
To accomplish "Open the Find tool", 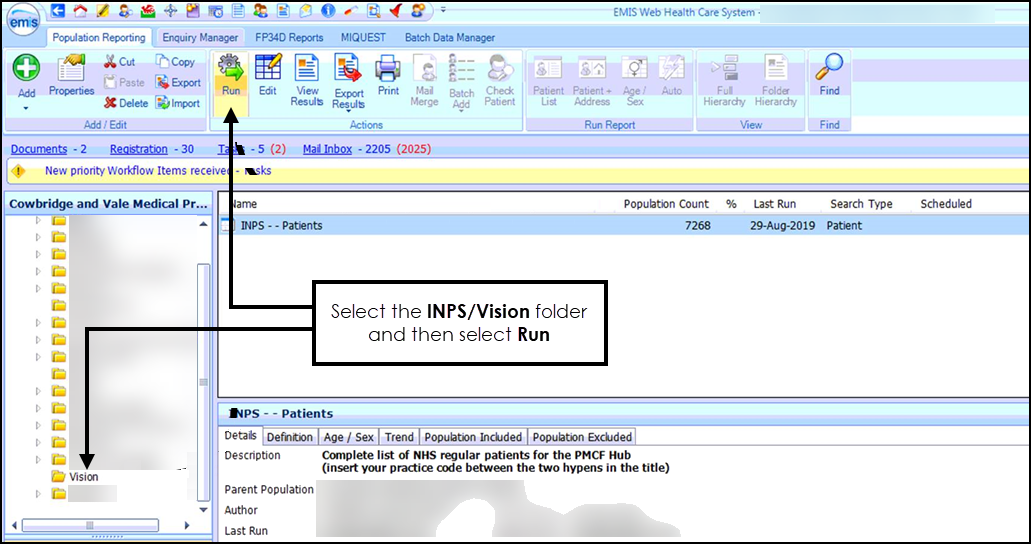I will (x=829, y=76).
